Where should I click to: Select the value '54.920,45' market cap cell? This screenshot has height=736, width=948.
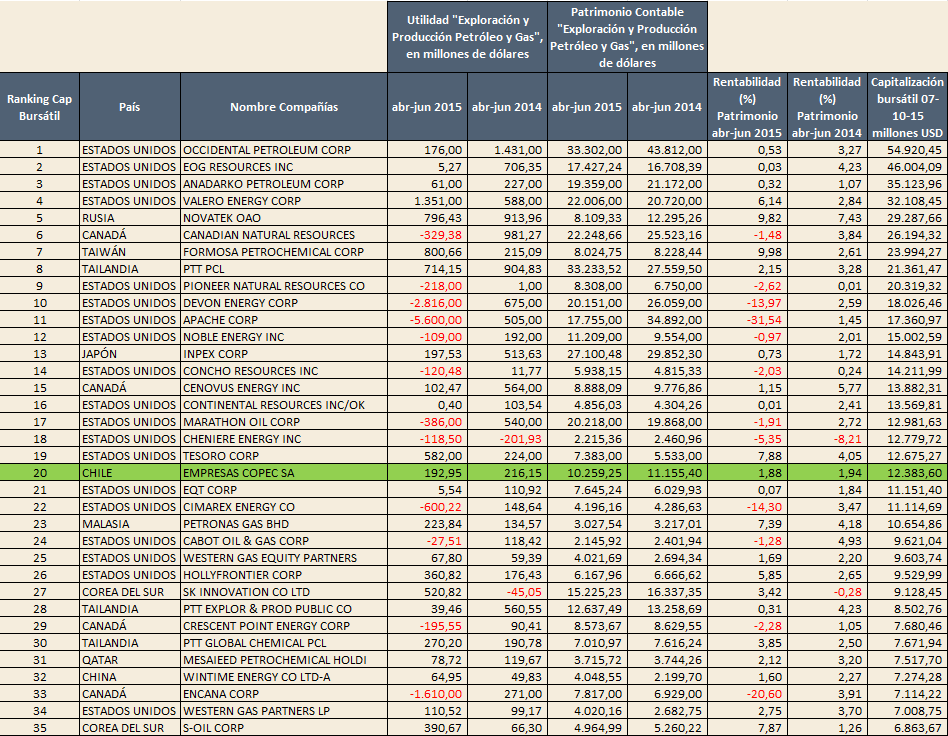907,150
